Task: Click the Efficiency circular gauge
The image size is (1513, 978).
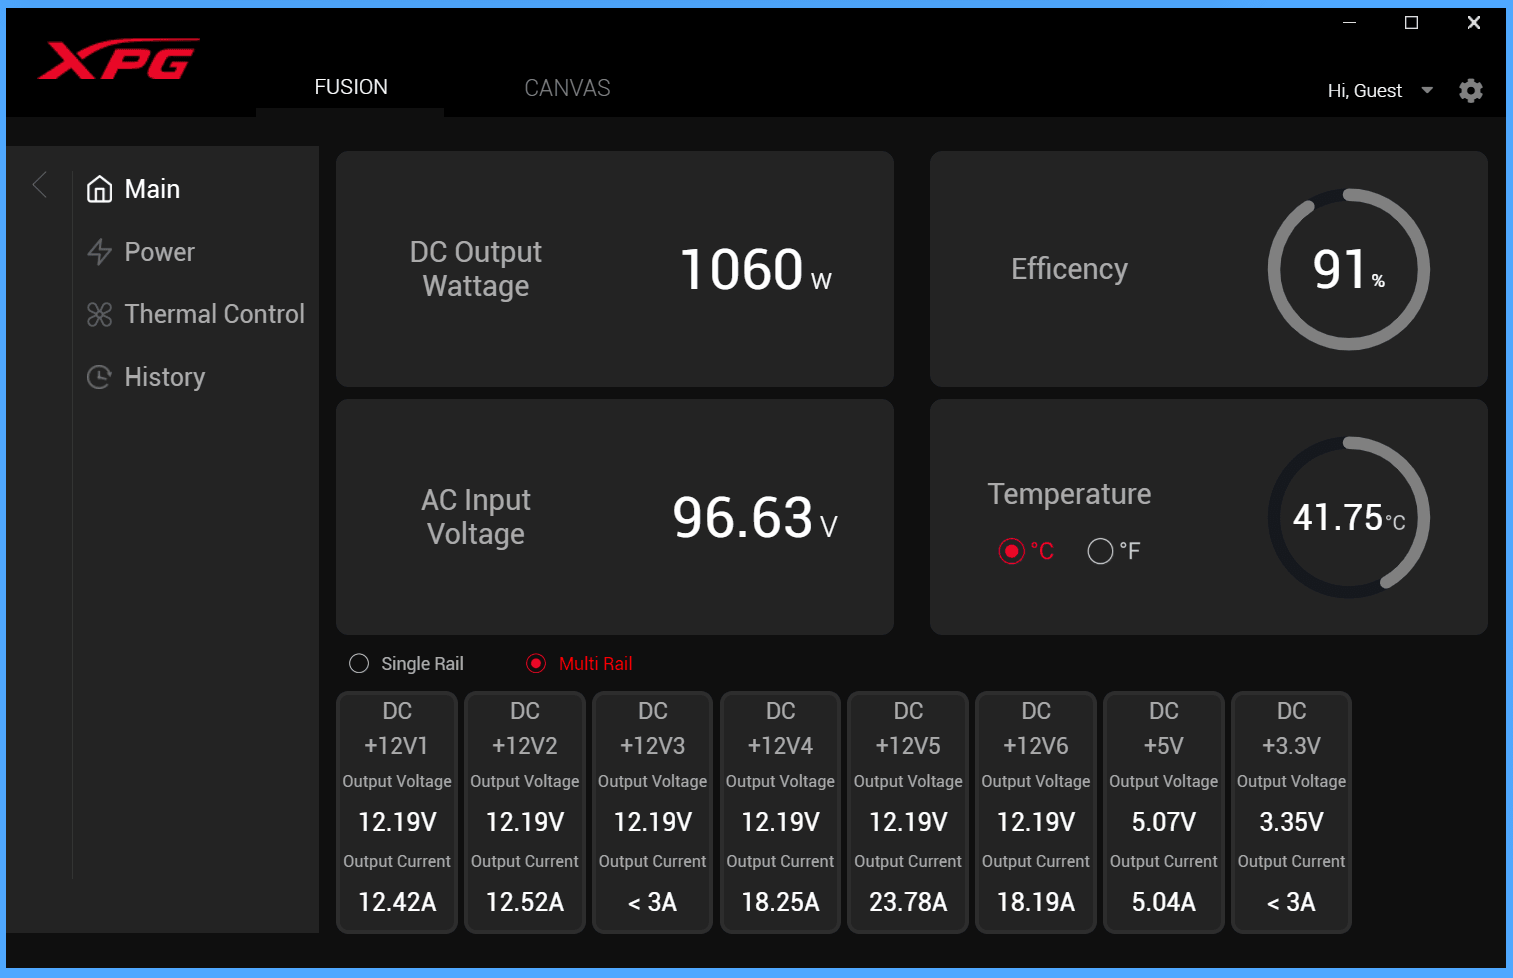Action: [x=1348, y=270]
